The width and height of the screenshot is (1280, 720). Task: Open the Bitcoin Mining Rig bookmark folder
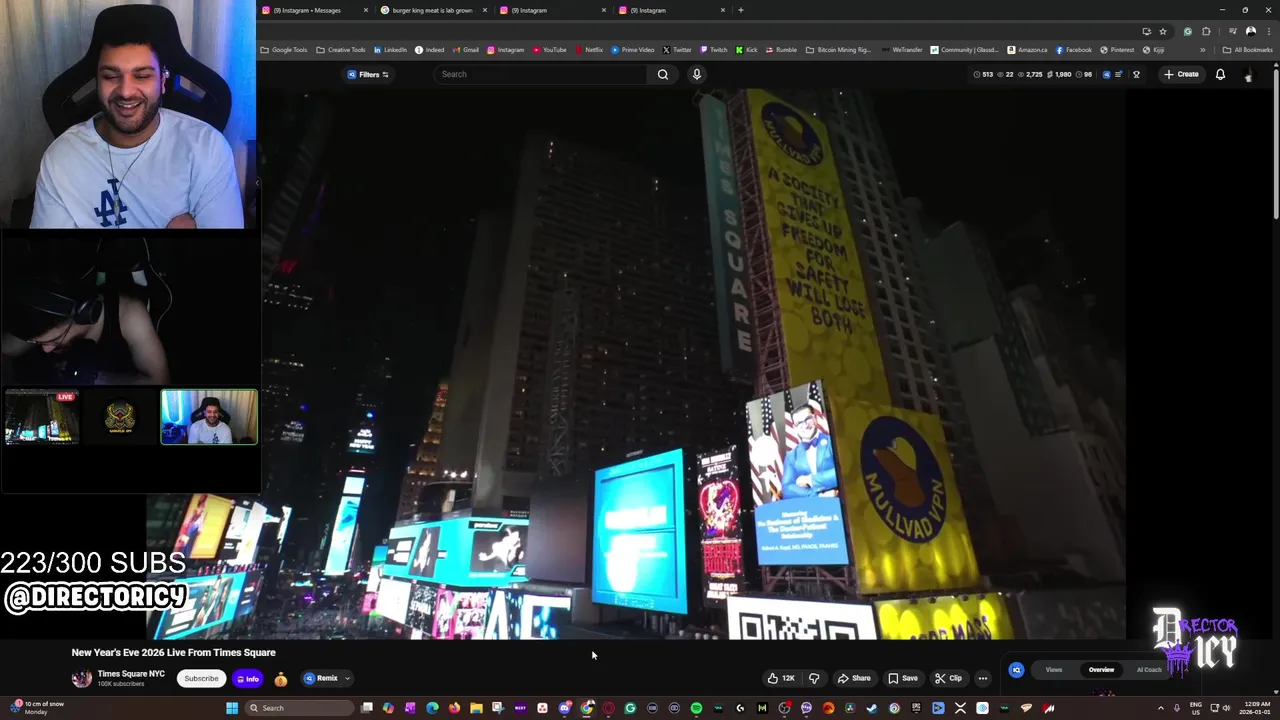pyautogui.click(x=838, y=50)
